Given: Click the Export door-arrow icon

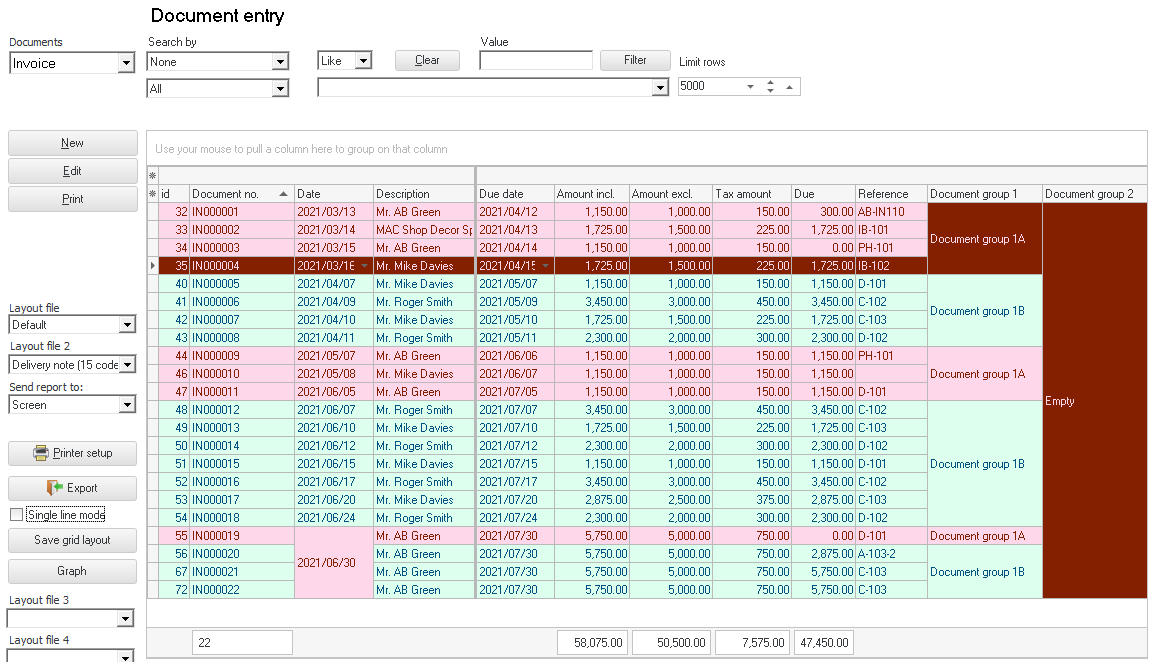Looking at the screenshot, I should point(54,488).
